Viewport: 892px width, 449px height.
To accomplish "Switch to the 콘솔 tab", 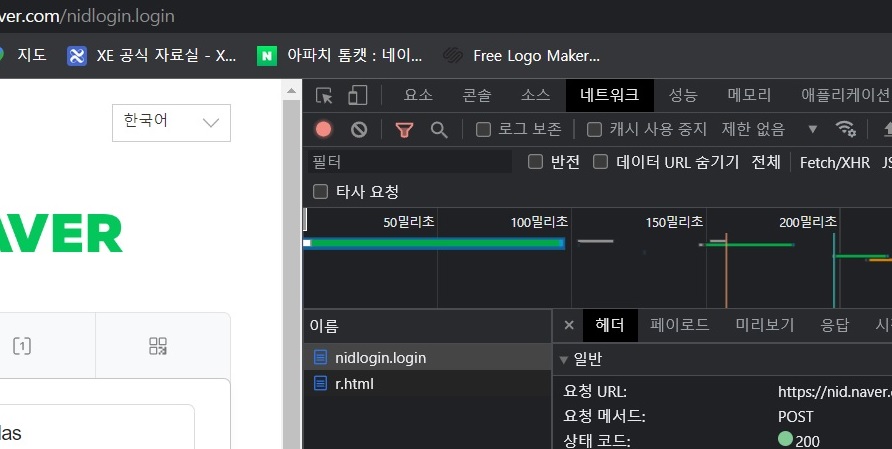I will (x=477, y=95).
